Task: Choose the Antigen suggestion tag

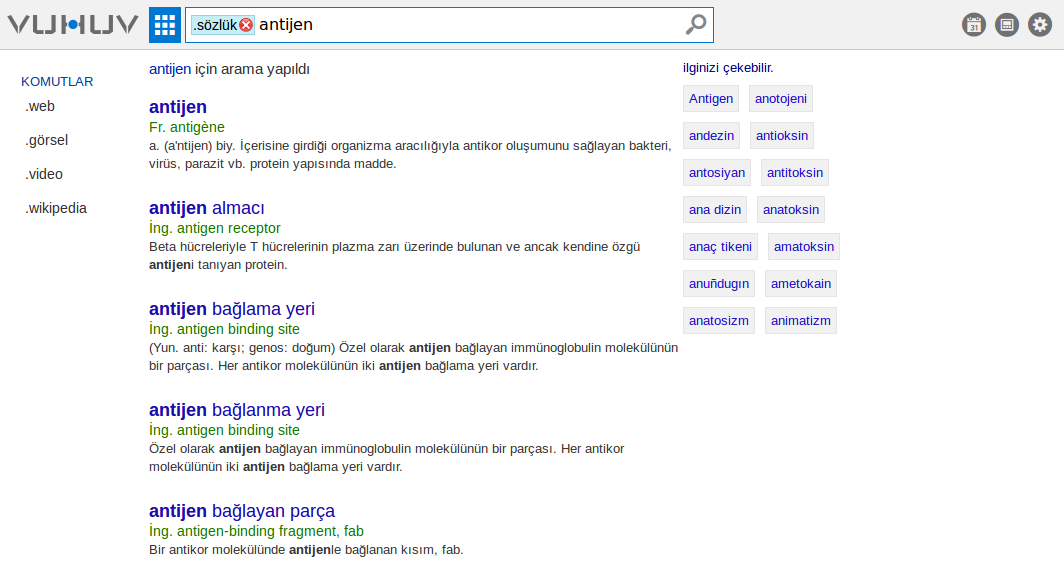Action: [711, 98]
